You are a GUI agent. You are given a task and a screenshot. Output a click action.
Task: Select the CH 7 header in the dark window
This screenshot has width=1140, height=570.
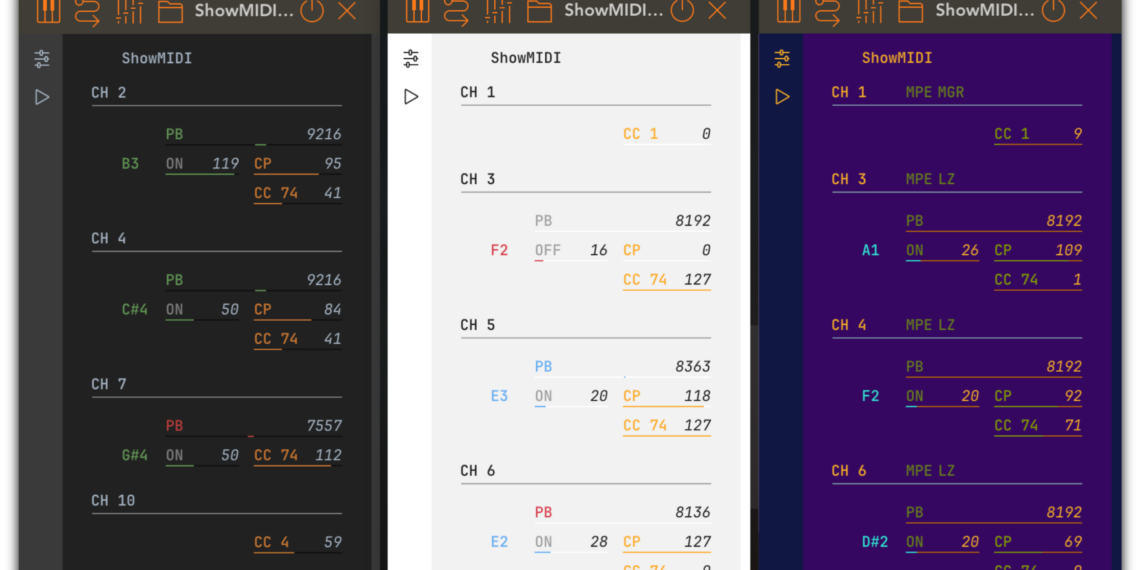(x=109, y=384)
